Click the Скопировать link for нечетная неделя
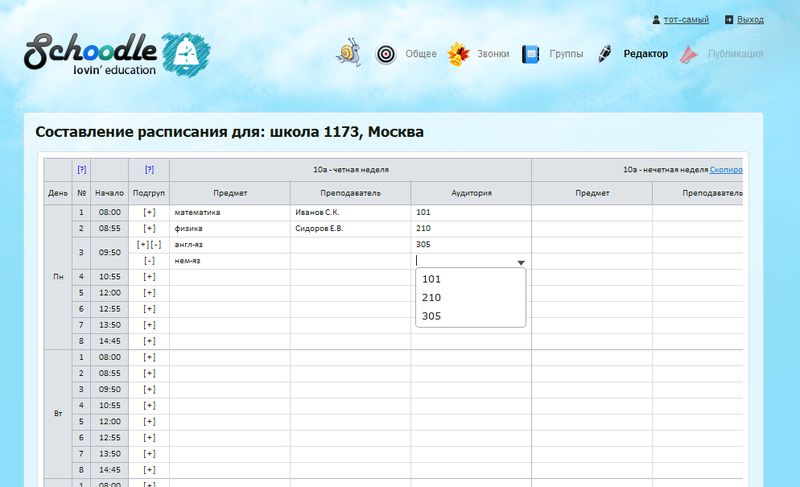The width and height of the screenshot is (800, 487). [x=726, y=170]
